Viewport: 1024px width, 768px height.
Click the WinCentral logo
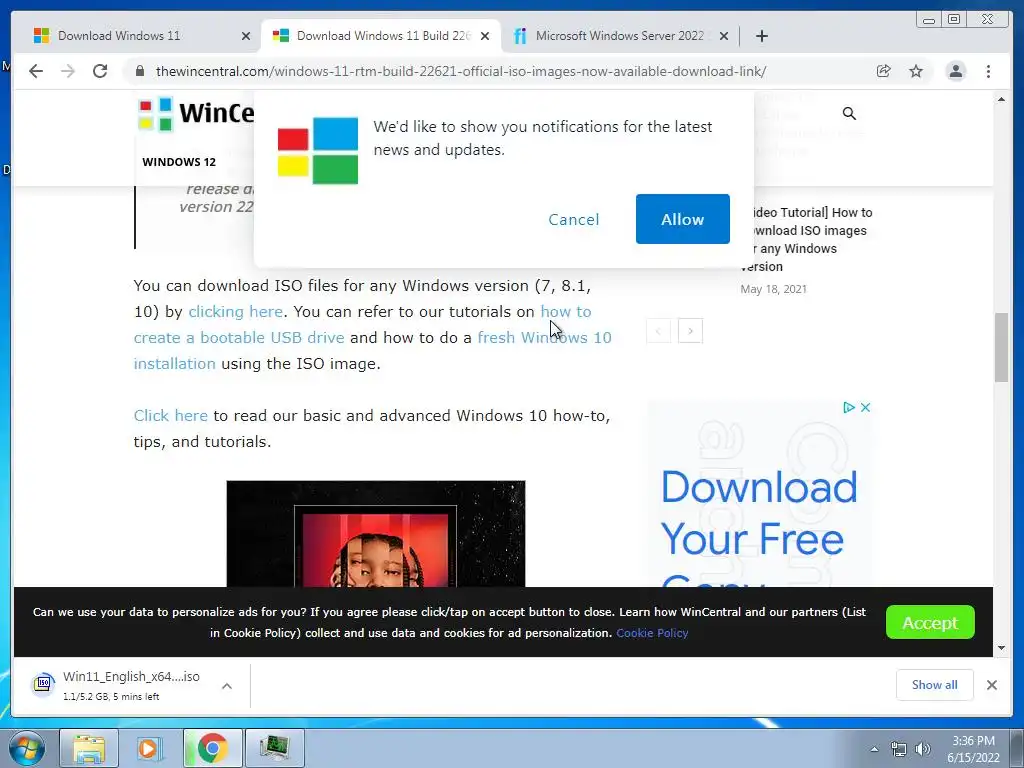tap(196, 114)
